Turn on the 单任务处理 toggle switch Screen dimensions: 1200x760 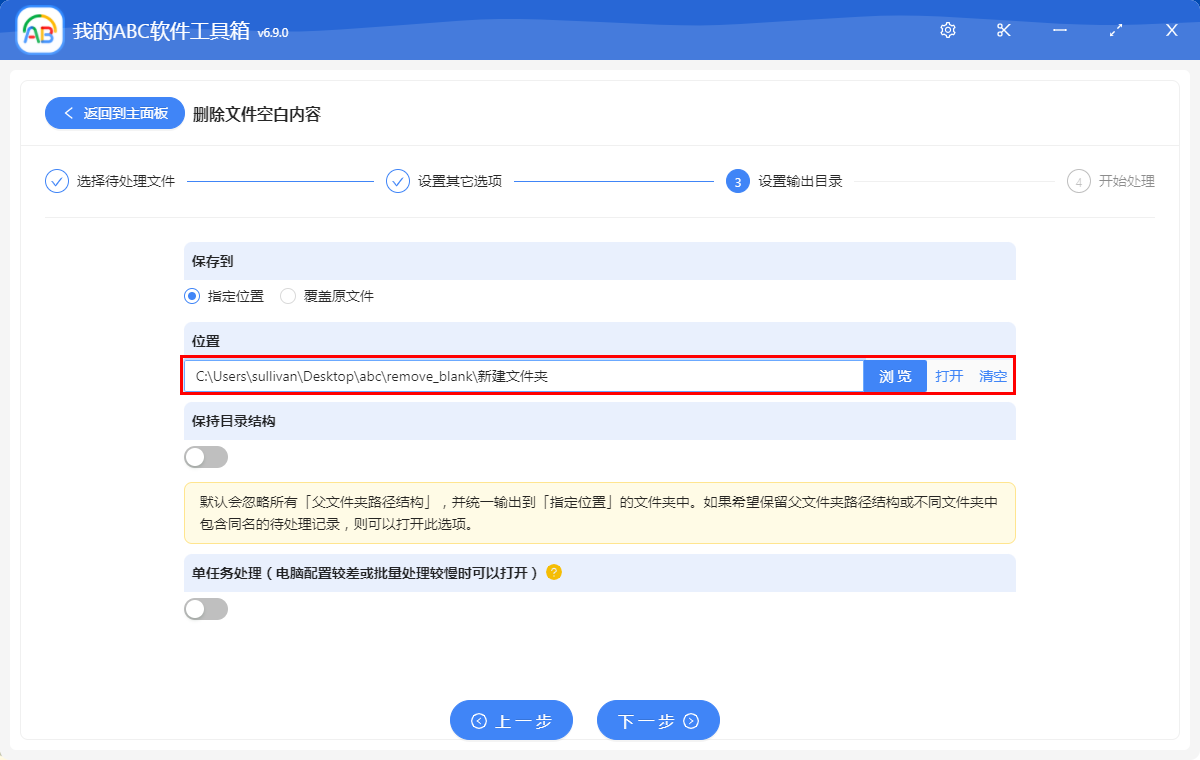click(x=205, y=608)
